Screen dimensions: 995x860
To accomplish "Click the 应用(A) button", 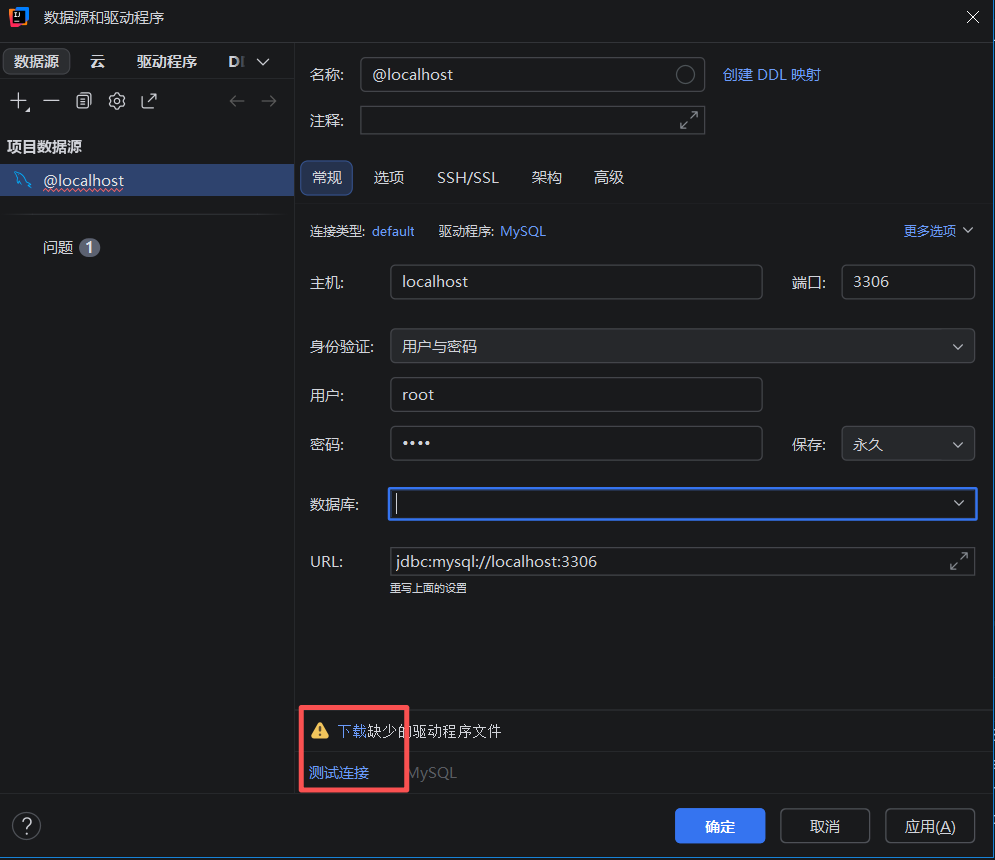I will tap(930, 826).
